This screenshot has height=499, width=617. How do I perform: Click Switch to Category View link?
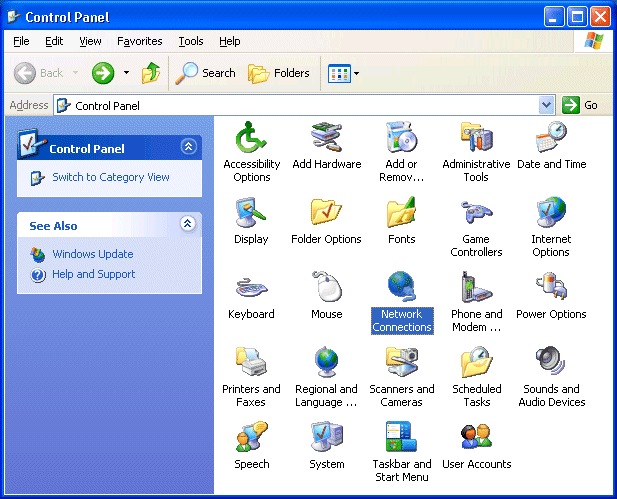click(x=111, y=177)
